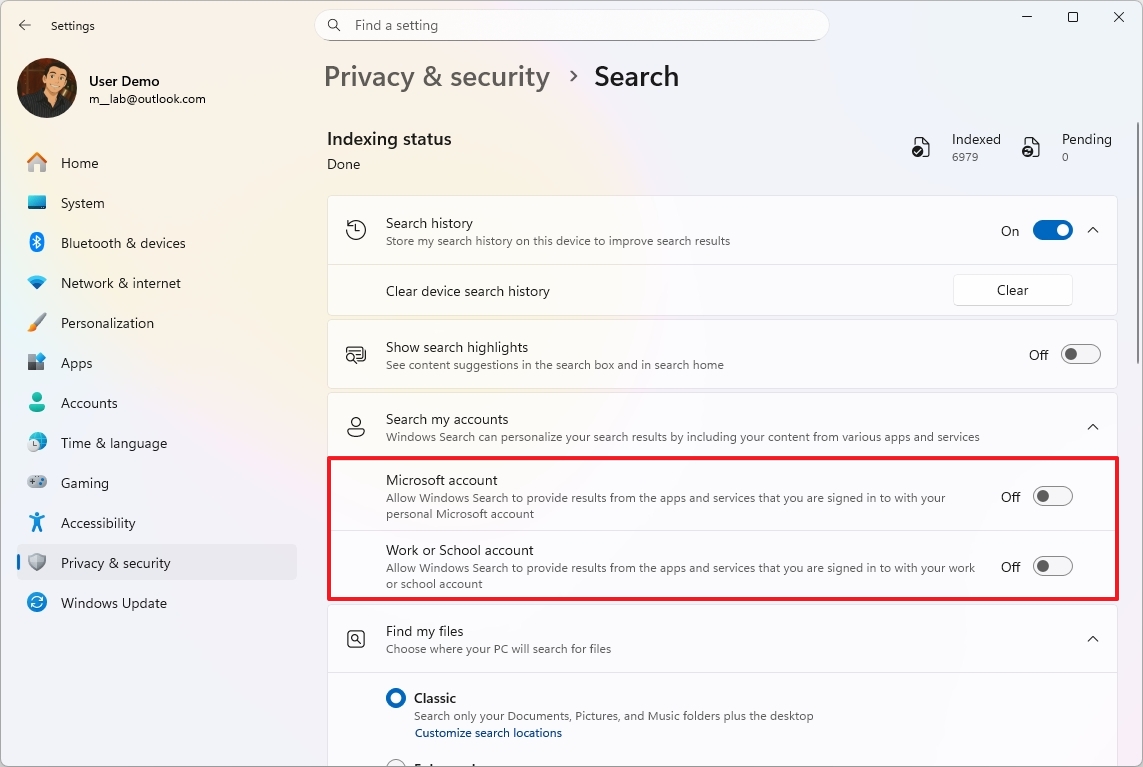The height and width of the screenshot is (767, 1143).
Task: Turn on Work or School account toggle
Action: (x=1052, y=566)
